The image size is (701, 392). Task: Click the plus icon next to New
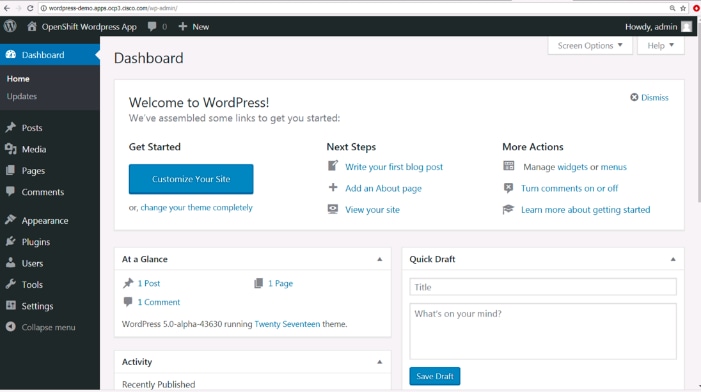tap(182, 26)
